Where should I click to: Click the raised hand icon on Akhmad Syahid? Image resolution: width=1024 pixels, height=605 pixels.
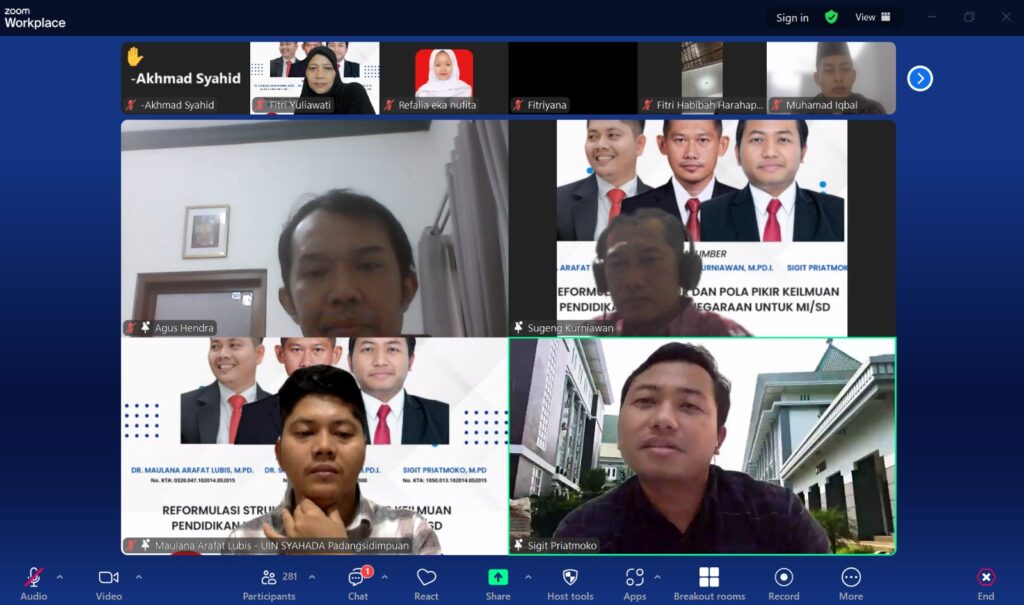pos(135,56)
